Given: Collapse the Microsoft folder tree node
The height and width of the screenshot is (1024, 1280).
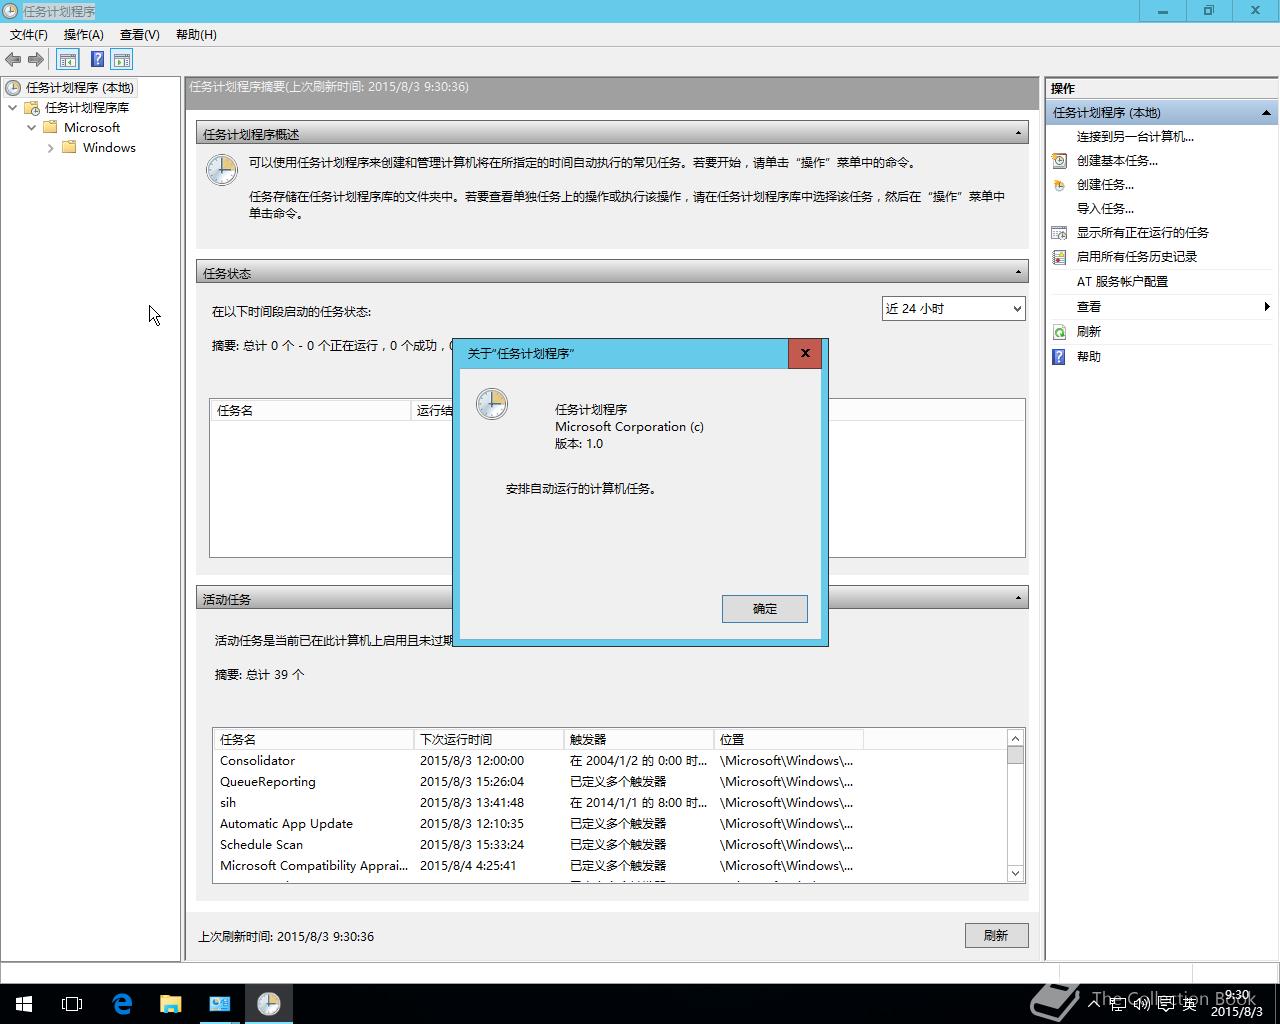Looking at the screenshot, I should (31, 127).
